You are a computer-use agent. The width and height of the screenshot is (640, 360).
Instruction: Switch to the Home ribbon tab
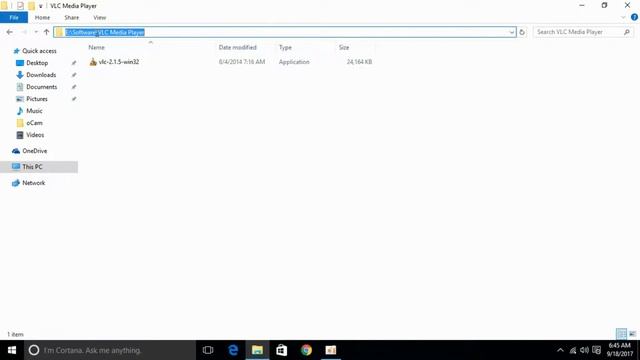[x=42, y=18]
